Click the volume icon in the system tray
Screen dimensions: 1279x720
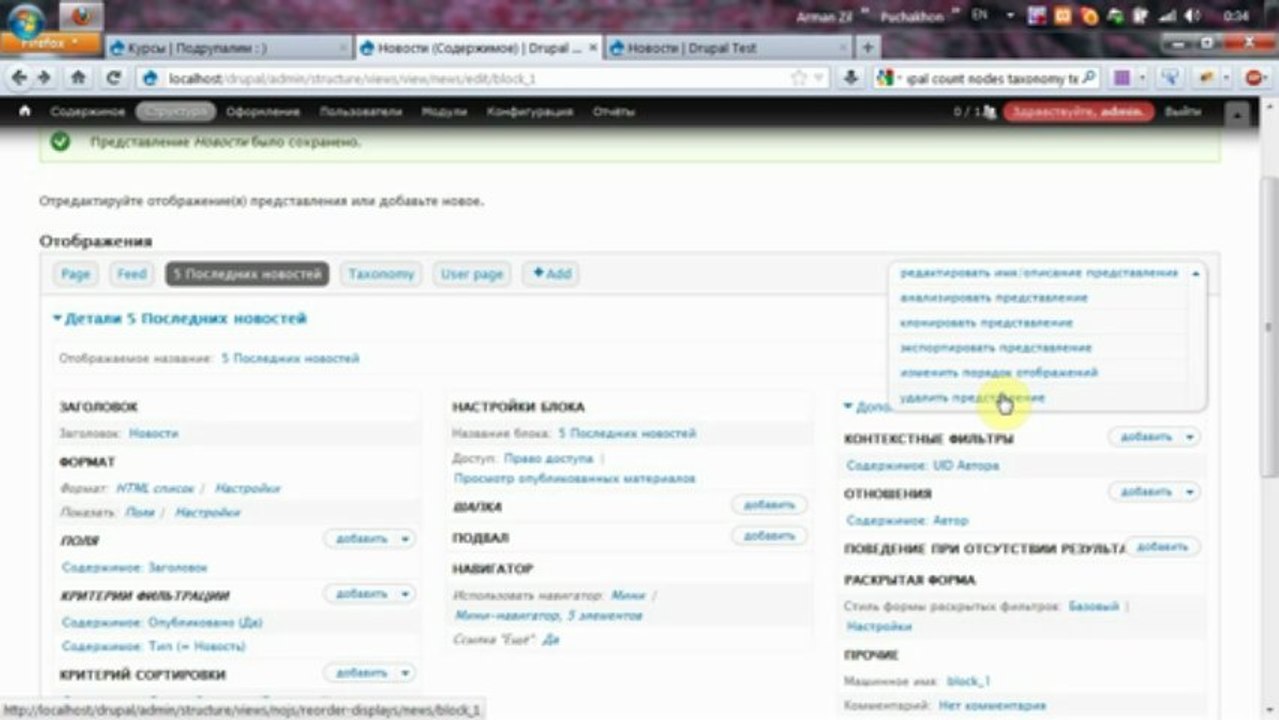[x=1192, y=16]
